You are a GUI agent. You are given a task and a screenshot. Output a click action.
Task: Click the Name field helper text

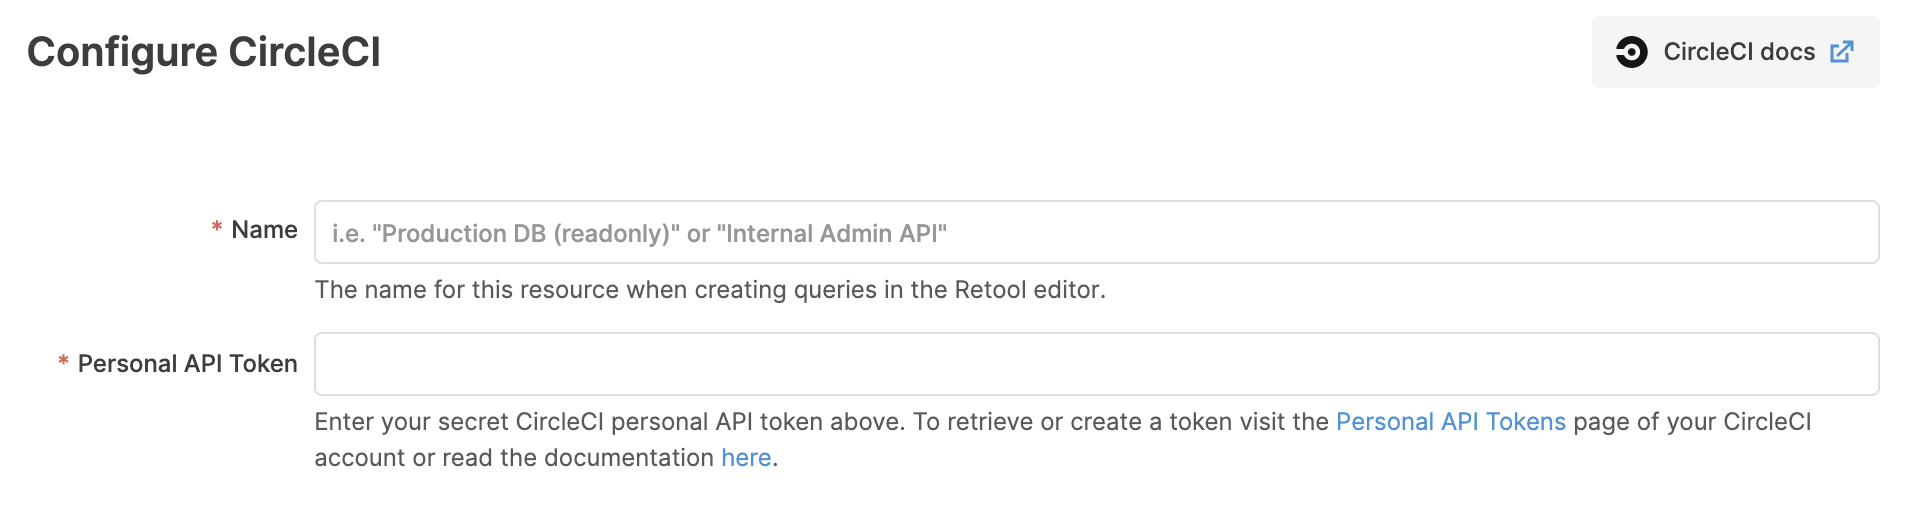click(x=710, y=290)
